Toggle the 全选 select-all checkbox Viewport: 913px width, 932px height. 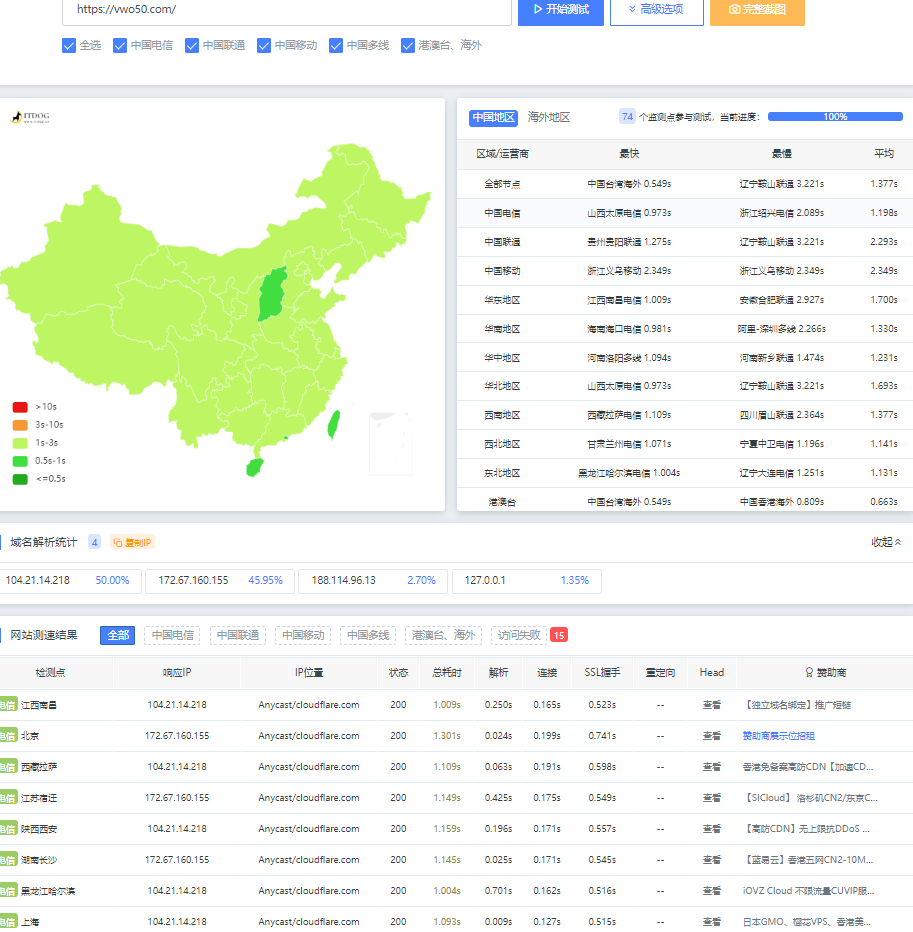pos(69,46)
